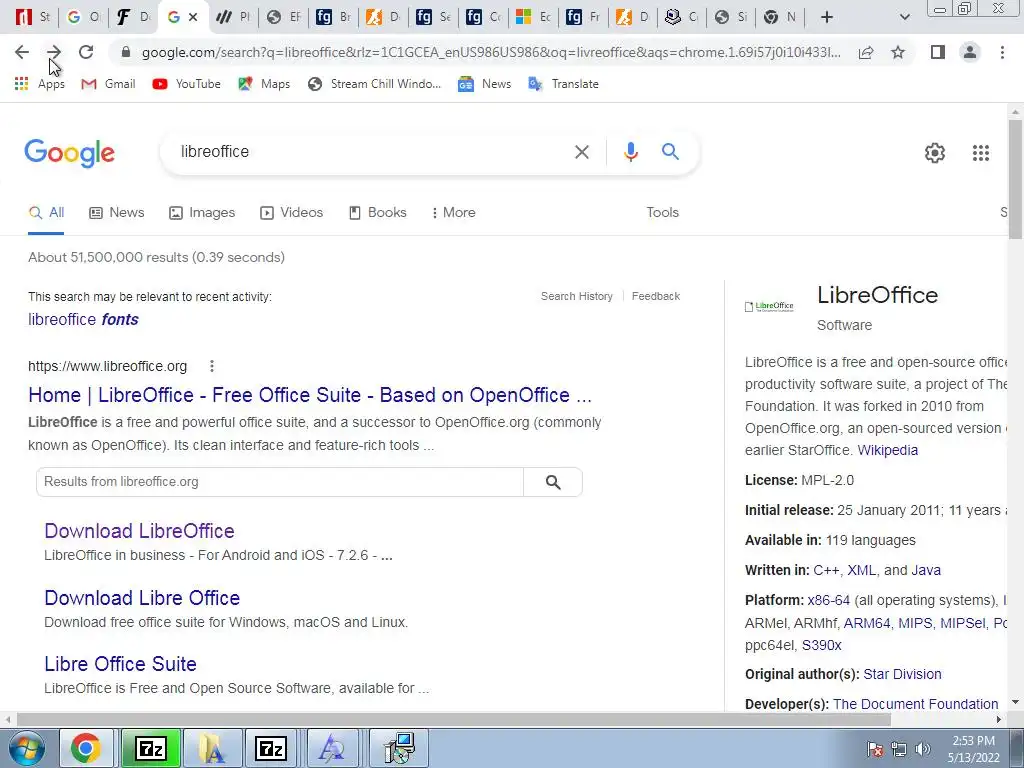Screen dimensions: 1024x768
Task: Open the Apps bookmark shortcut
Action: tap(39, 84)
